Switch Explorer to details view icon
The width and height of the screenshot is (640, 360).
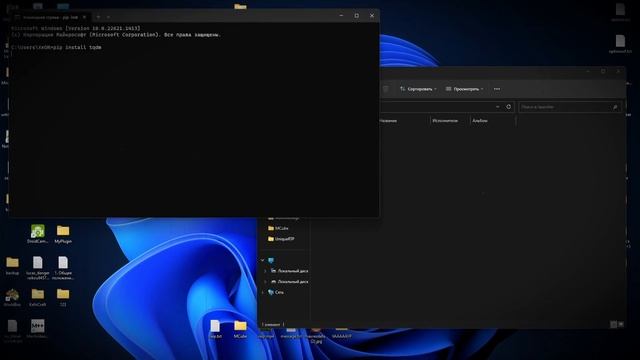[x=613, y=324]
